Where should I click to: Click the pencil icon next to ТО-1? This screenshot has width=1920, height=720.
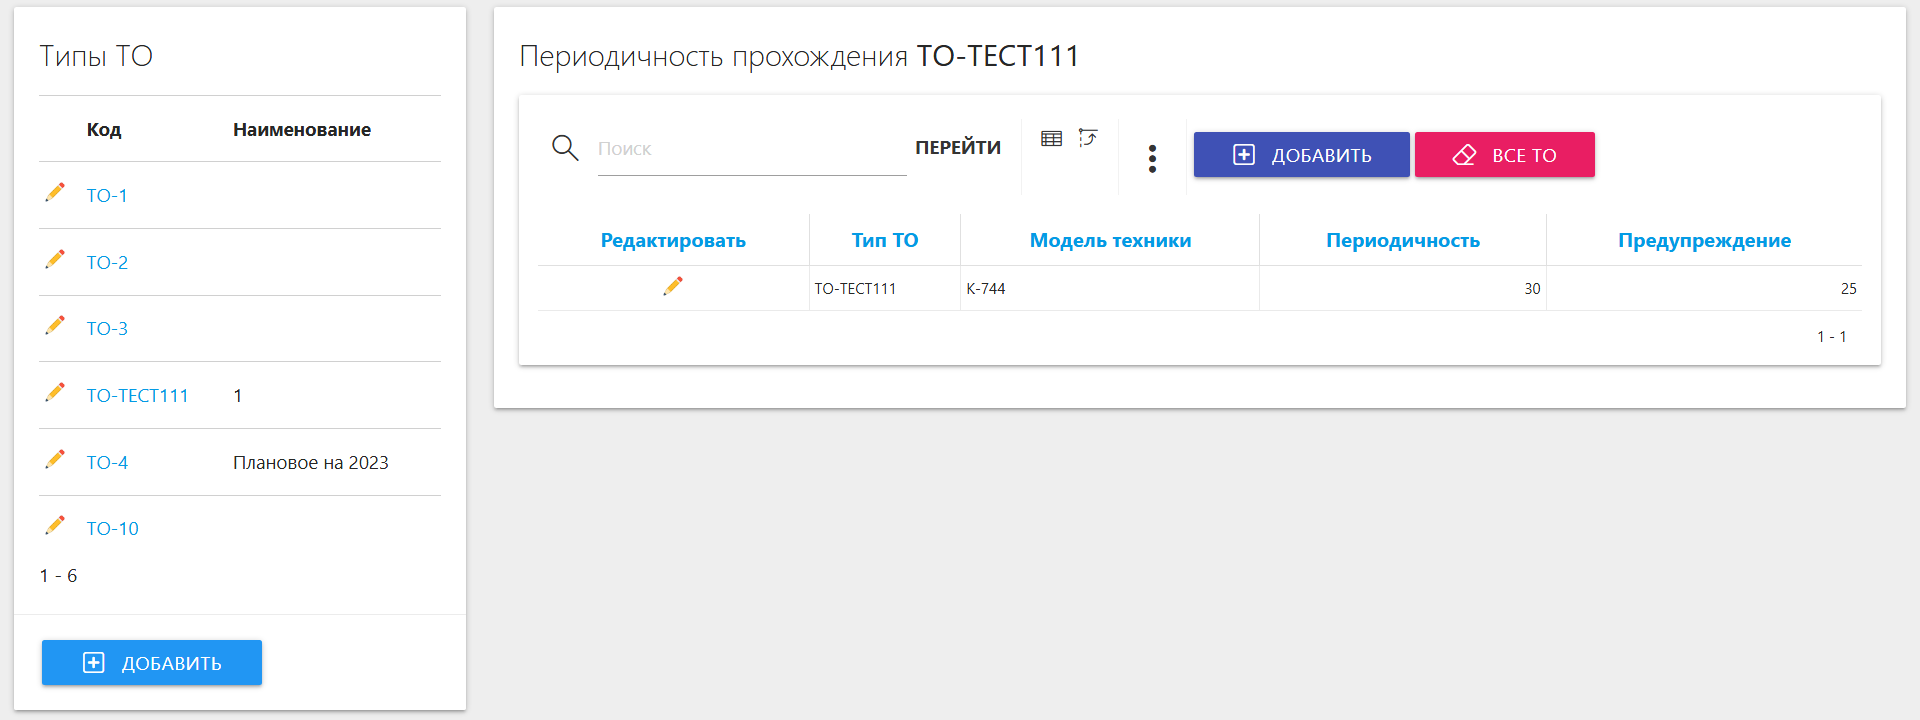(x=55, y=192)
